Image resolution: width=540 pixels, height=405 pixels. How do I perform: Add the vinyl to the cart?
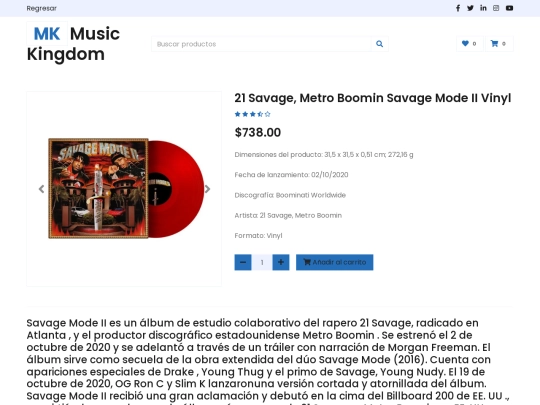point(334,262)
